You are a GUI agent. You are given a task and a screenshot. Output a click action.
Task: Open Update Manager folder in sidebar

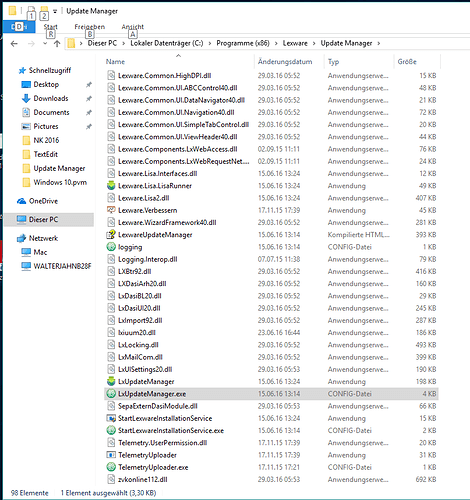59,168
